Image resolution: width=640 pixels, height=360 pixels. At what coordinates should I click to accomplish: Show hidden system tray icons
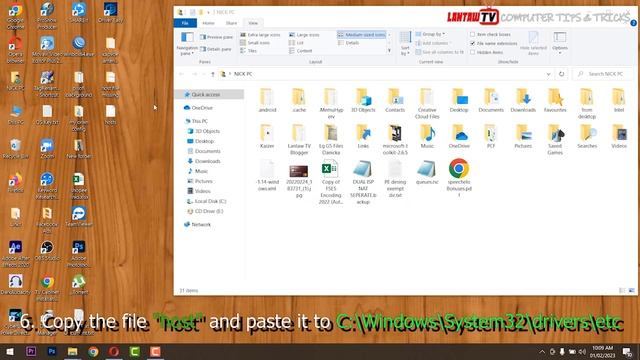tap(542, 351)
